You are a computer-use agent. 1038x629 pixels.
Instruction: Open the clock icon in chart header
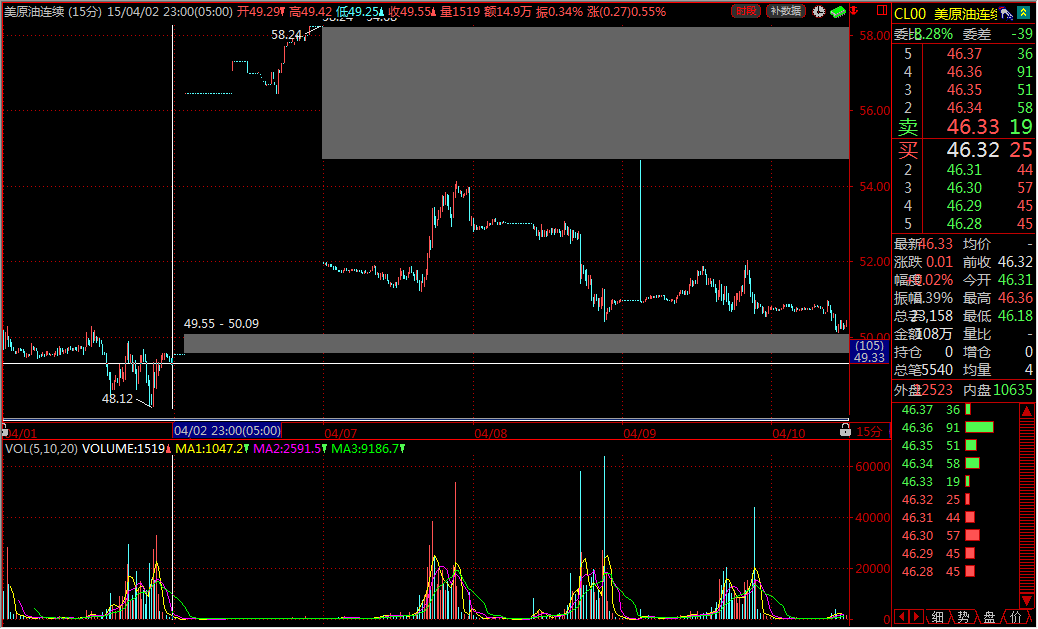[819, 11]
